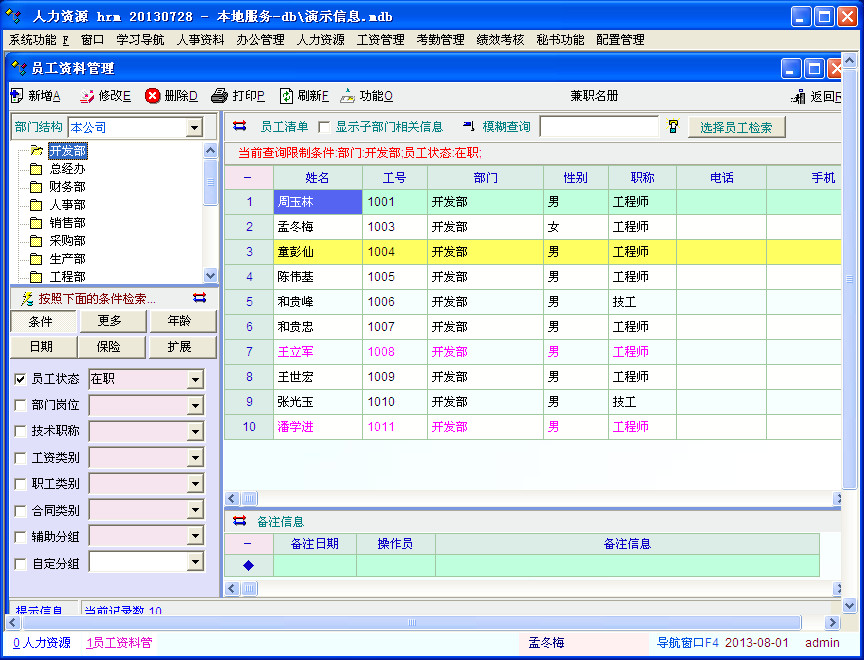
Task: Open the 员工状态 在职 dropdown
Action: (x=195, y=380)
